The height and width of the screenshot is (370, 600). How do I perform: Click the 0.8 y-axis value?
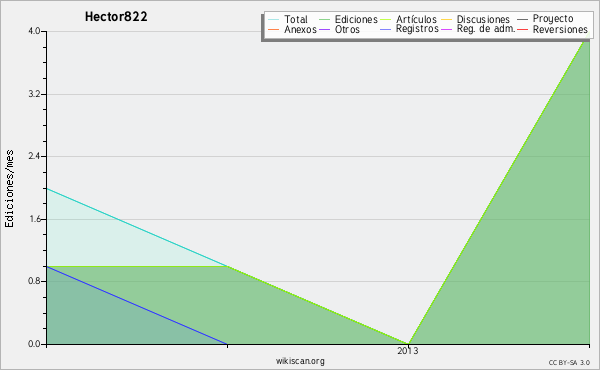pos(34,281)
